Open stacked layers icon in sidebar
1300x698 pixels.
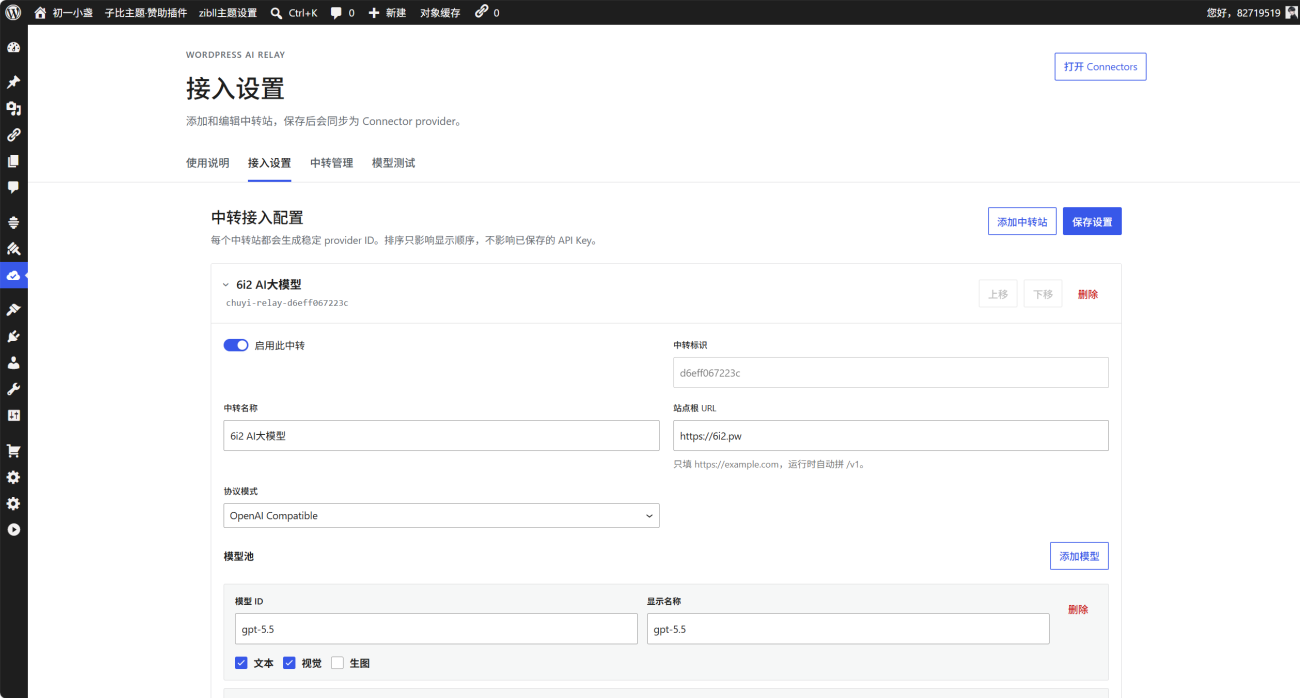(14, 222)
